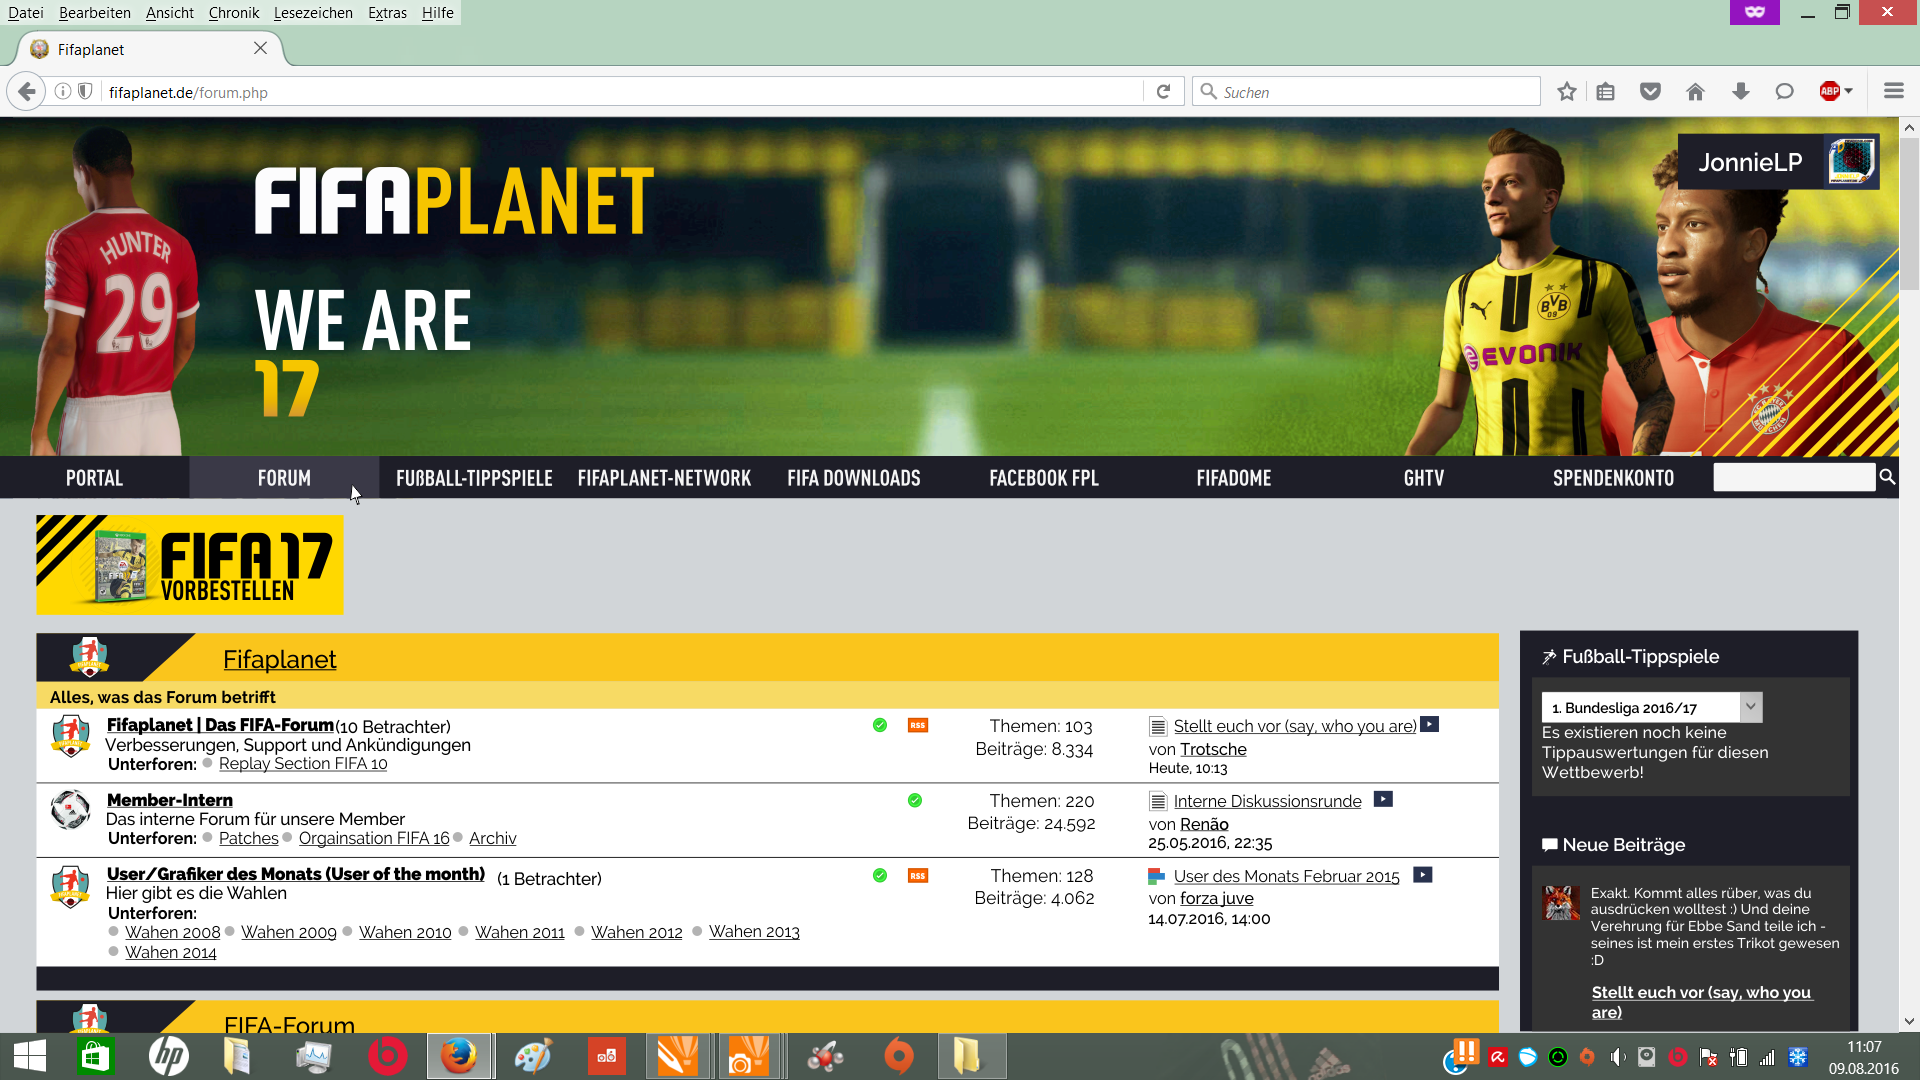Open the Adblock Plus dropdown arrow

tap(1849, 92)
